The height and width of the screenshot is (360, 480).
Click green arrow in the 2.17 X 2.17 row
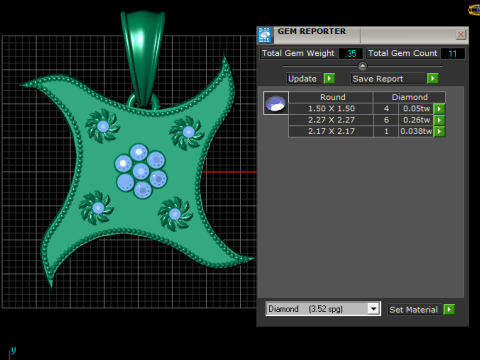[439, 131]
